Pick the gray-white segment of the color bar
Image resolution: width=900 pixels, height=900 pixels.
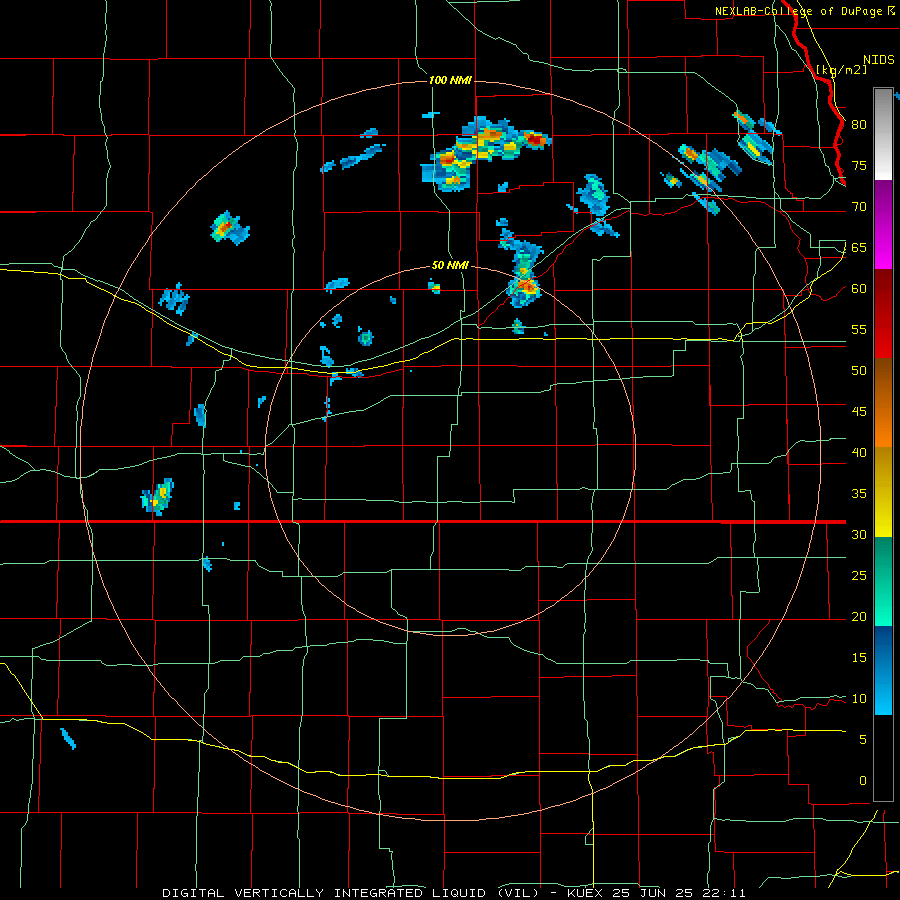click(x=883, y=134)
